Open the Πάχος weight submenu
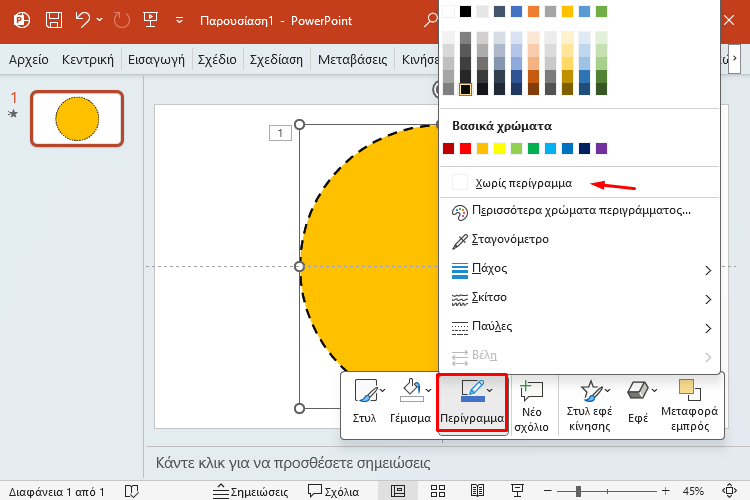The width and height of the screenshot is (750, 500). point(579,269)
